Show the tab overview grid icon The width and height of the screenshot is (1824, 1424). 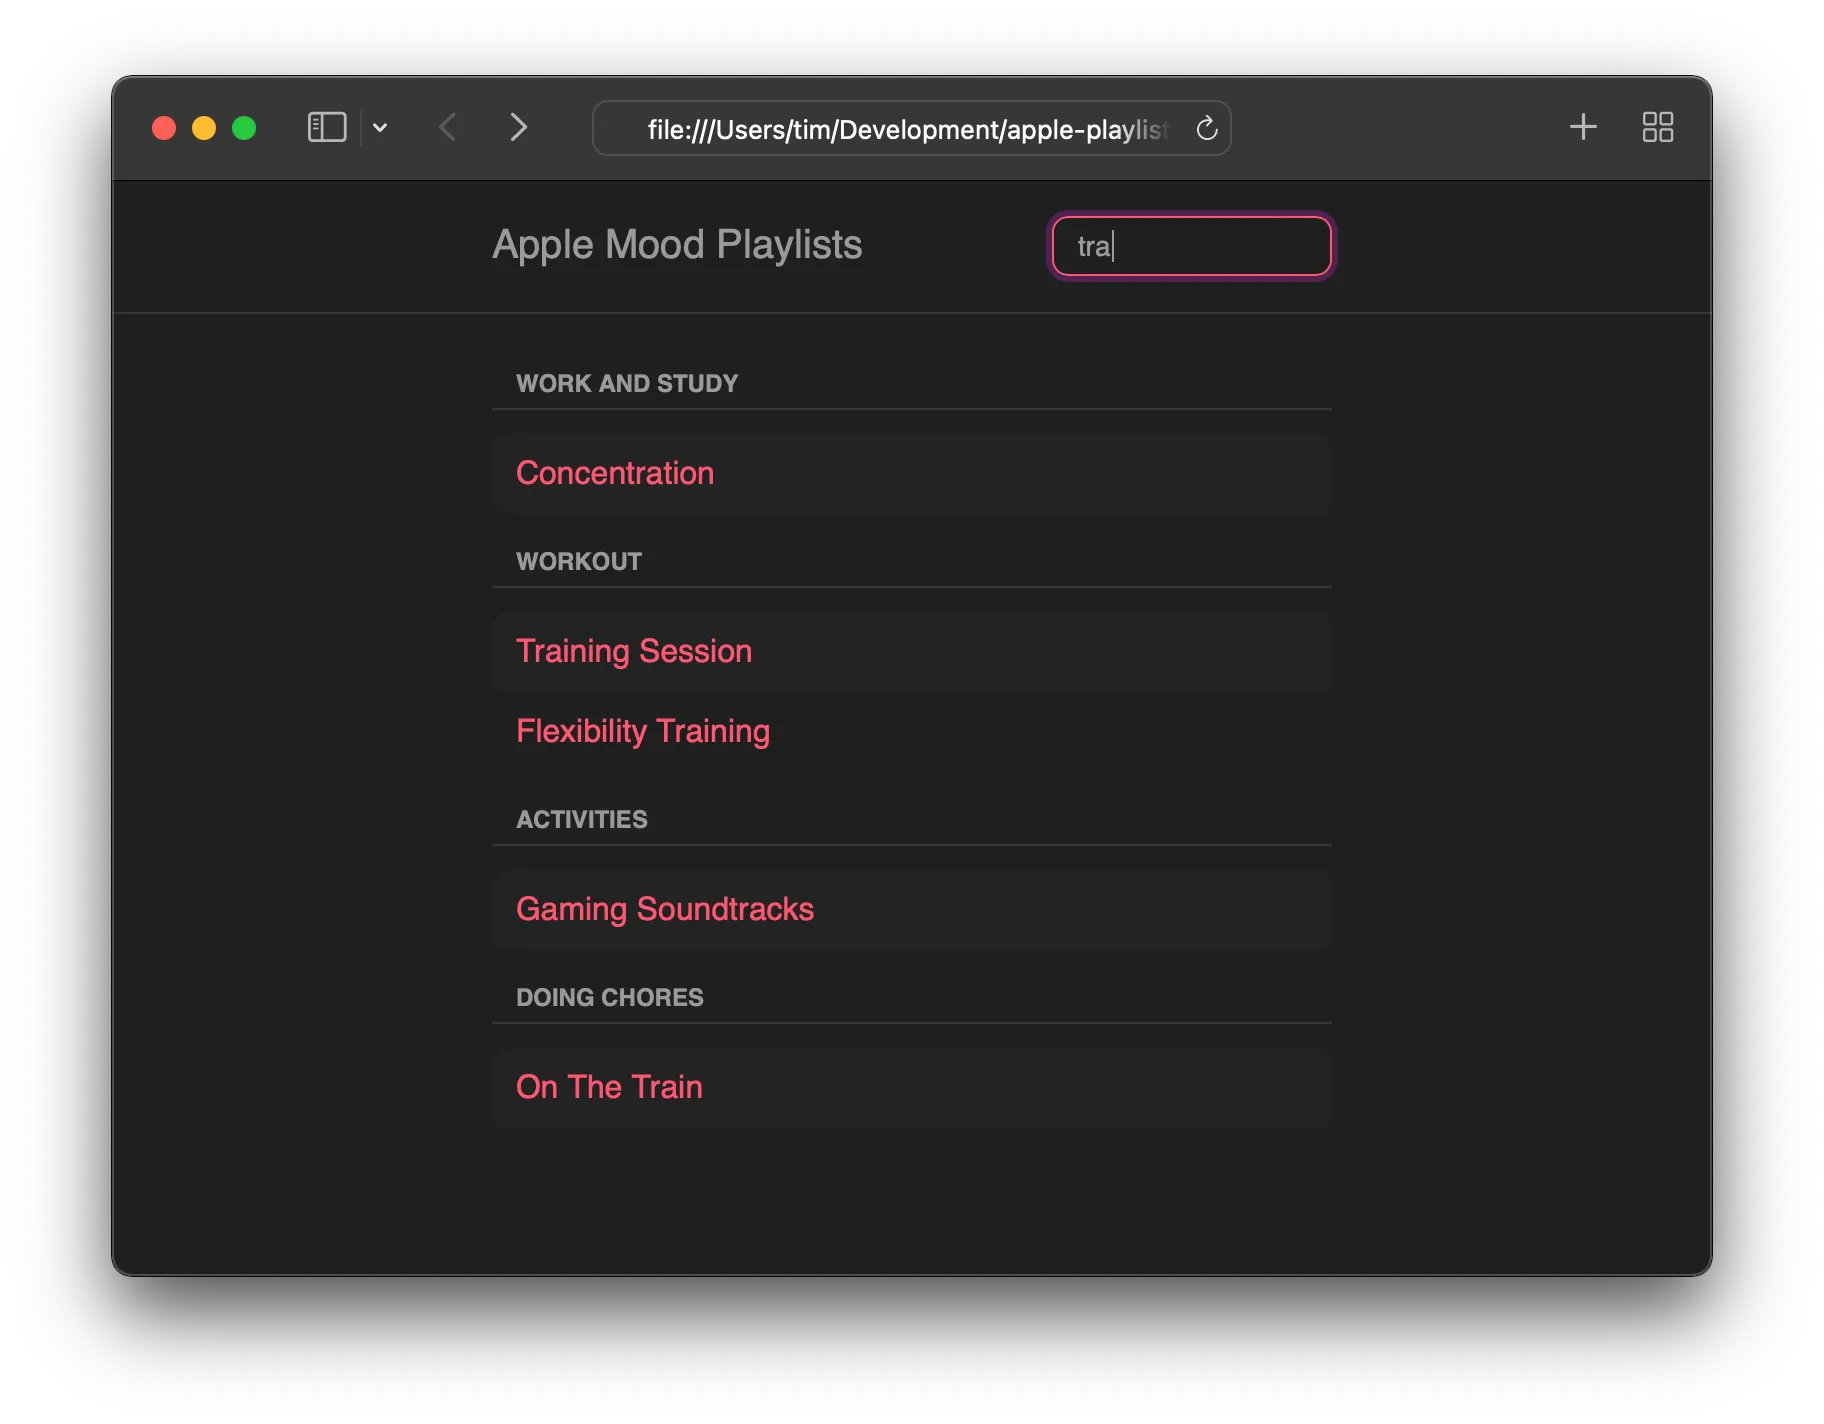pyautogui.click(x=1658, y=127)
